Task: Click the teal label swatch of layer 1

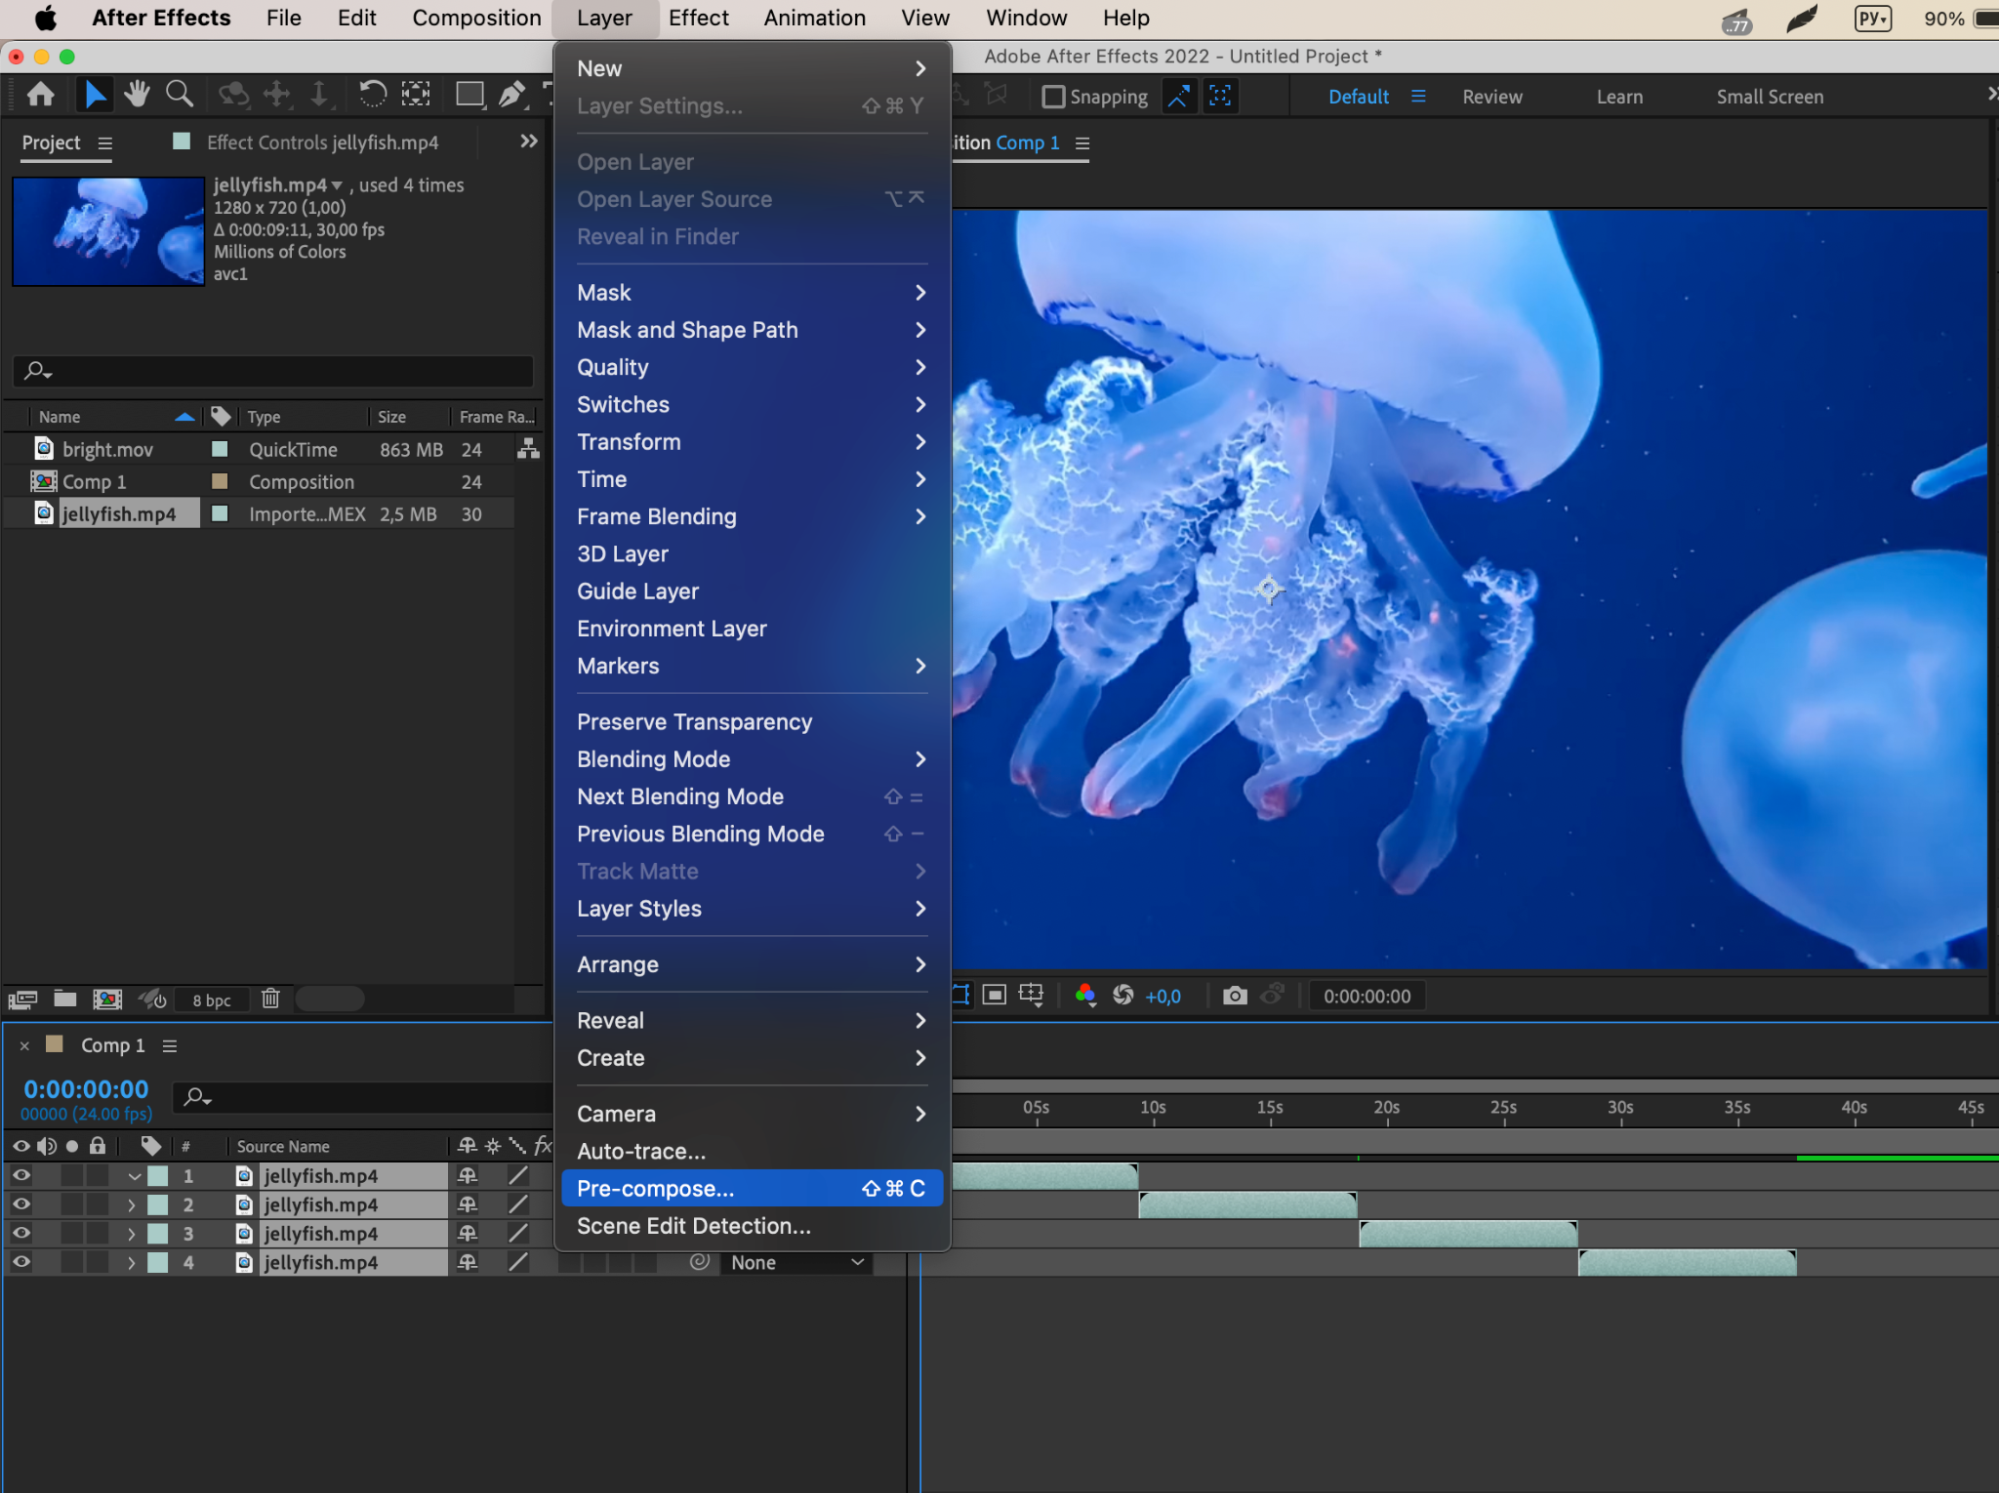Action: coord(158,1176)
